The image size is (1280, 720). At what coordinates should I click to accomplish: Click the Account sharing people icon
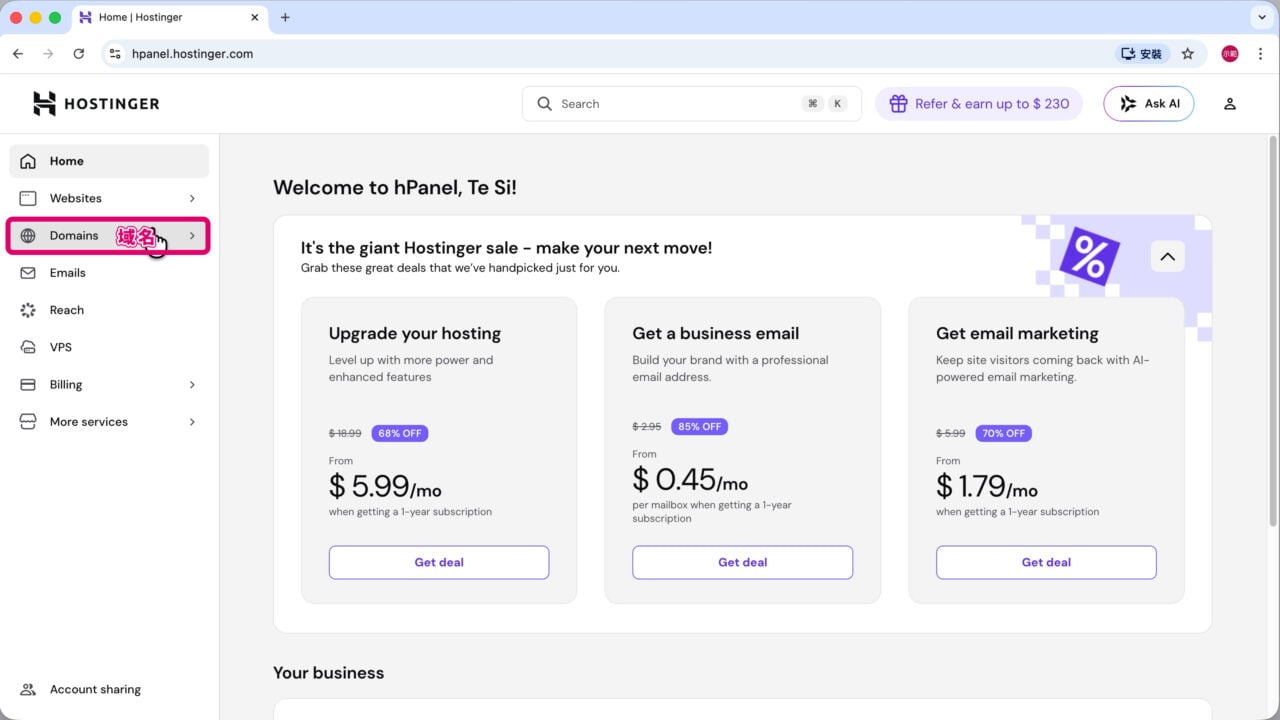tap(28, 689)
